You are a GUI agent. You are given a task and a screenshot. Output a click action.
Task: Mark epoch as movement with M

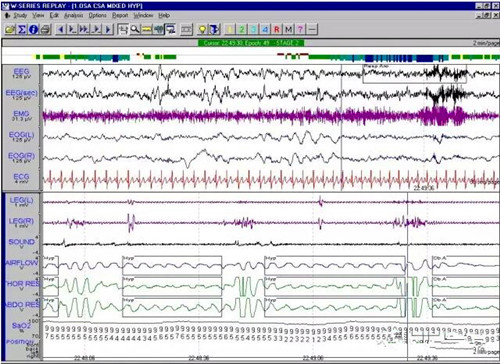(x=289, y=29)
